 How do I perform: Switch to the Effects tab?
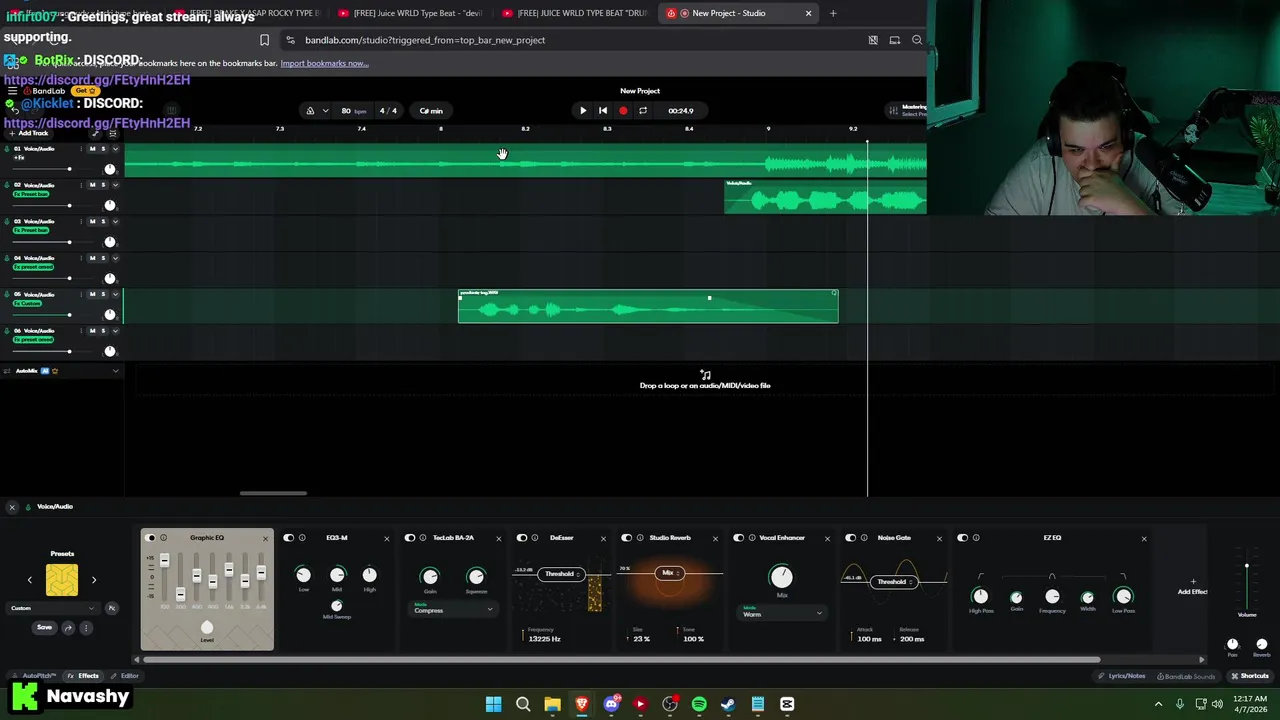pyautogui.click(x=84, y=676)
